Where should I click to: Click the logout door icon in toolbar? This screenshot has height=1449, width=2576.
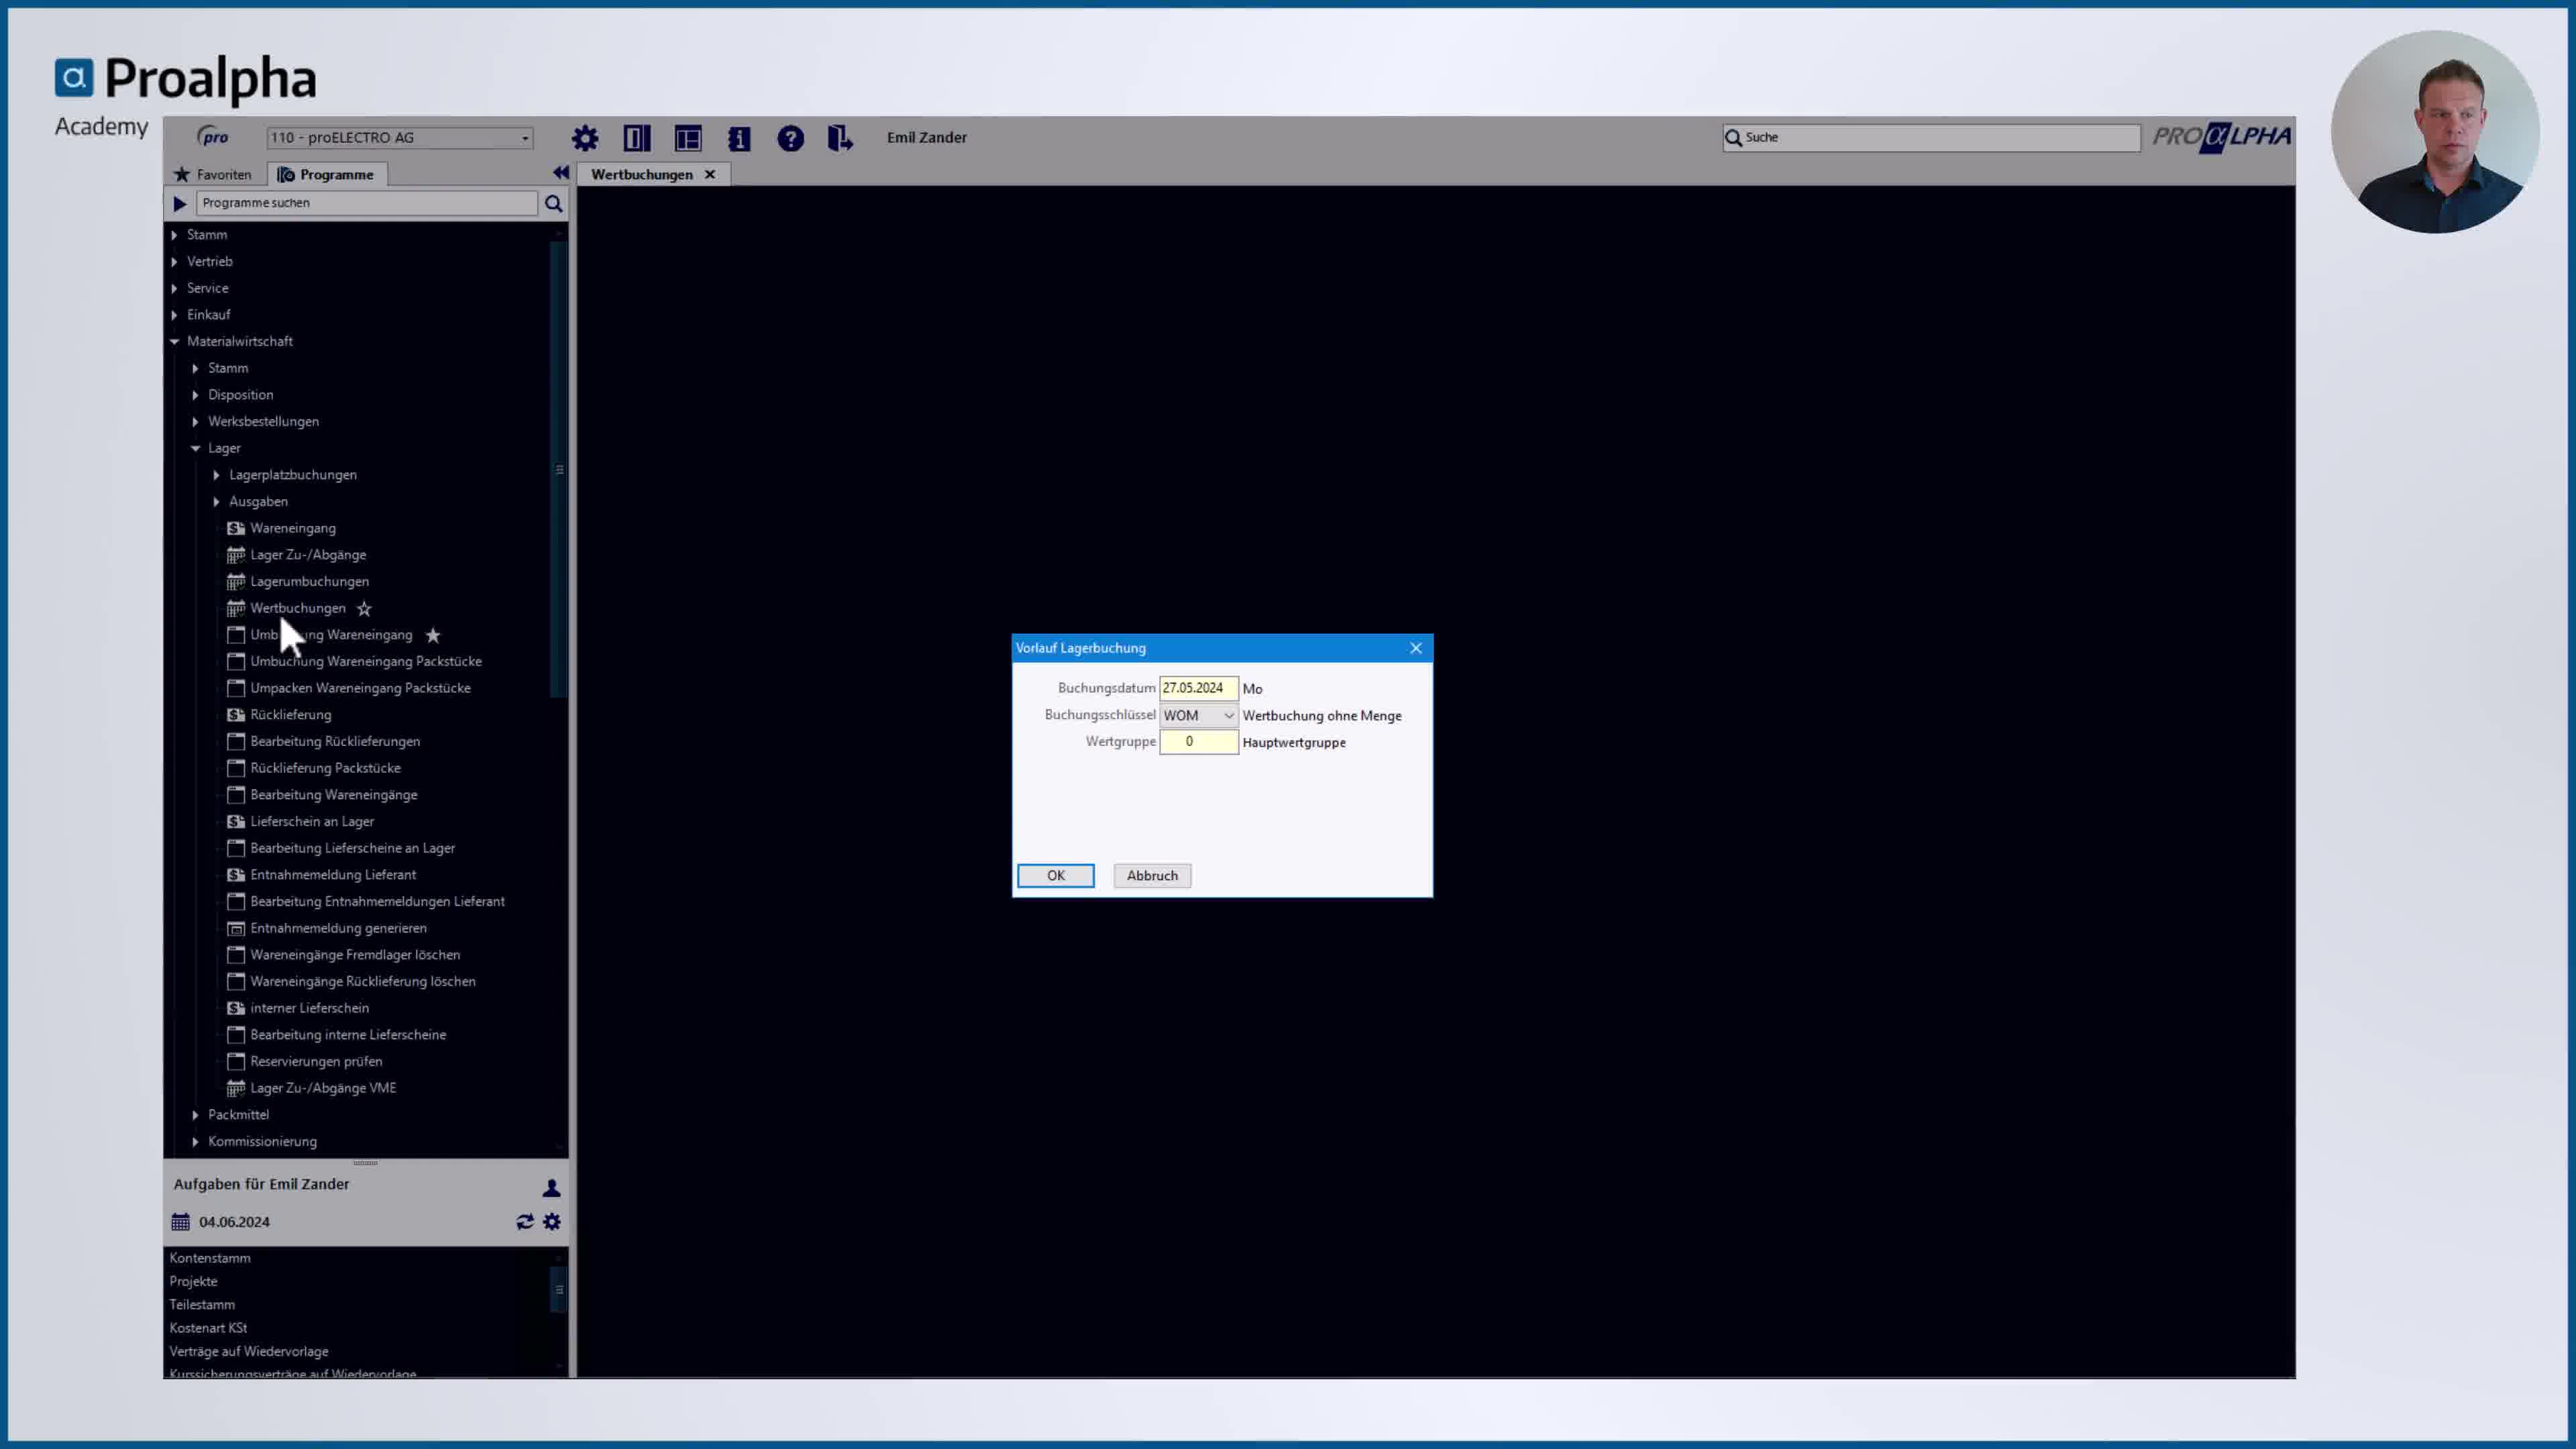(840, 138)
